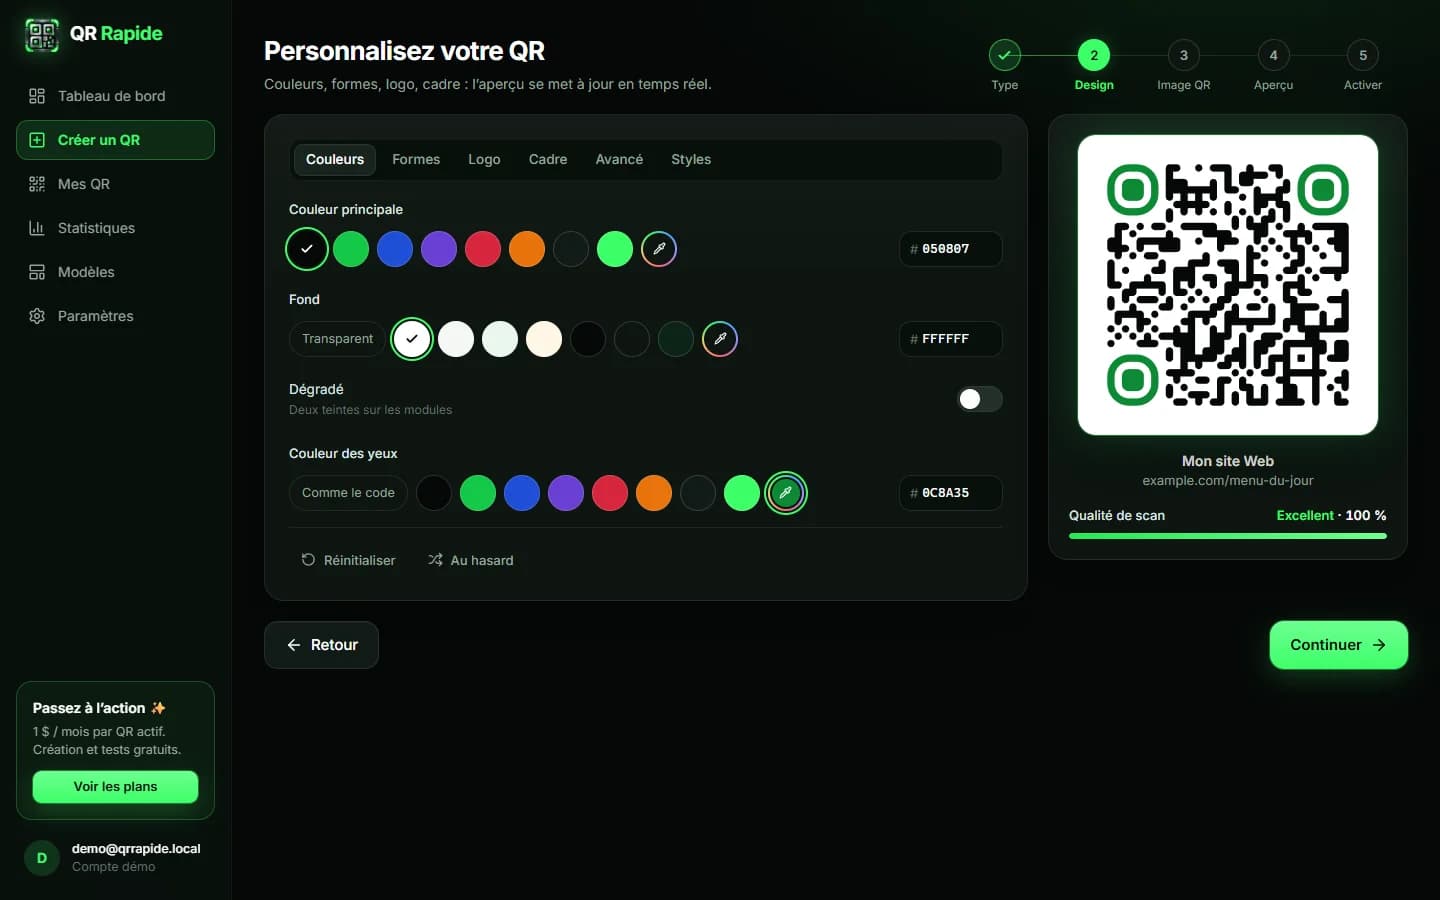The image size is (1440, 900).
Task: Click step 3 Image QR
Action: click(1184, 66)
